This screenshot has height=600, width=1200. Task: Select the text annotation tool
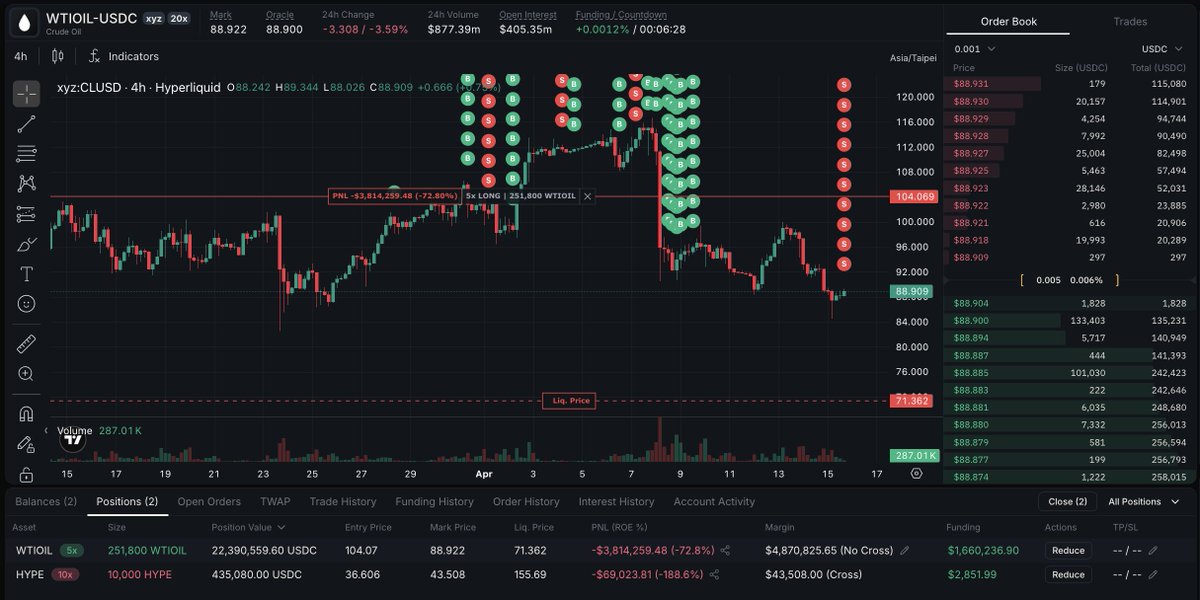coord(26,274)
